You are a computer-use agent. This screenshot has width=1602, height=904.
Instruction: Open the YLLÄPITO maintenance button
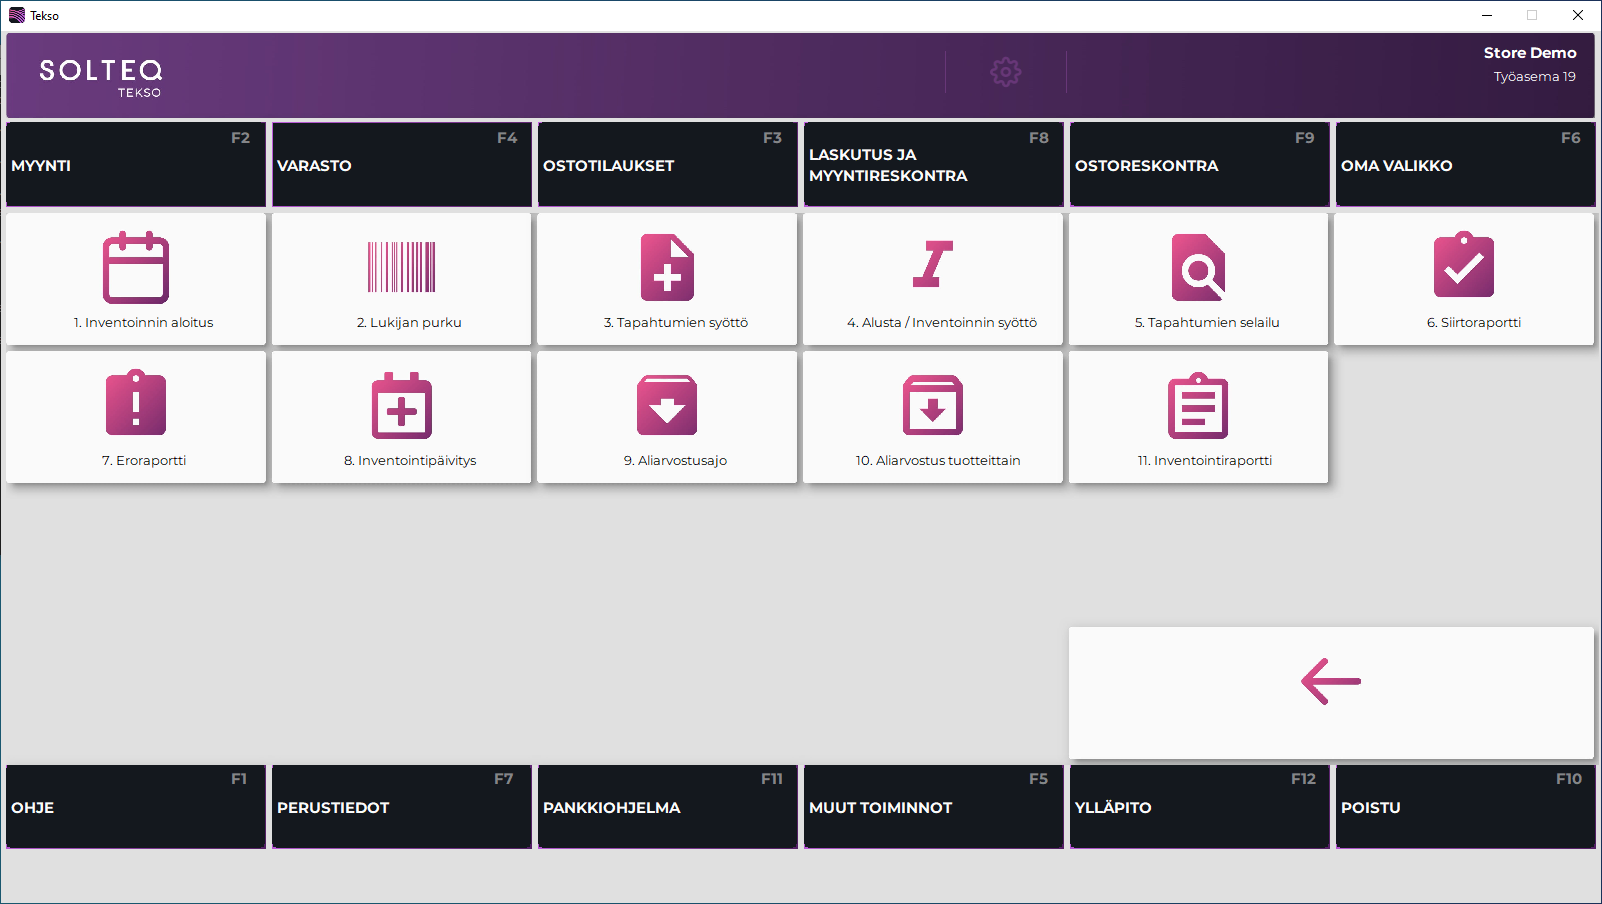click(x=1198, y=807)
